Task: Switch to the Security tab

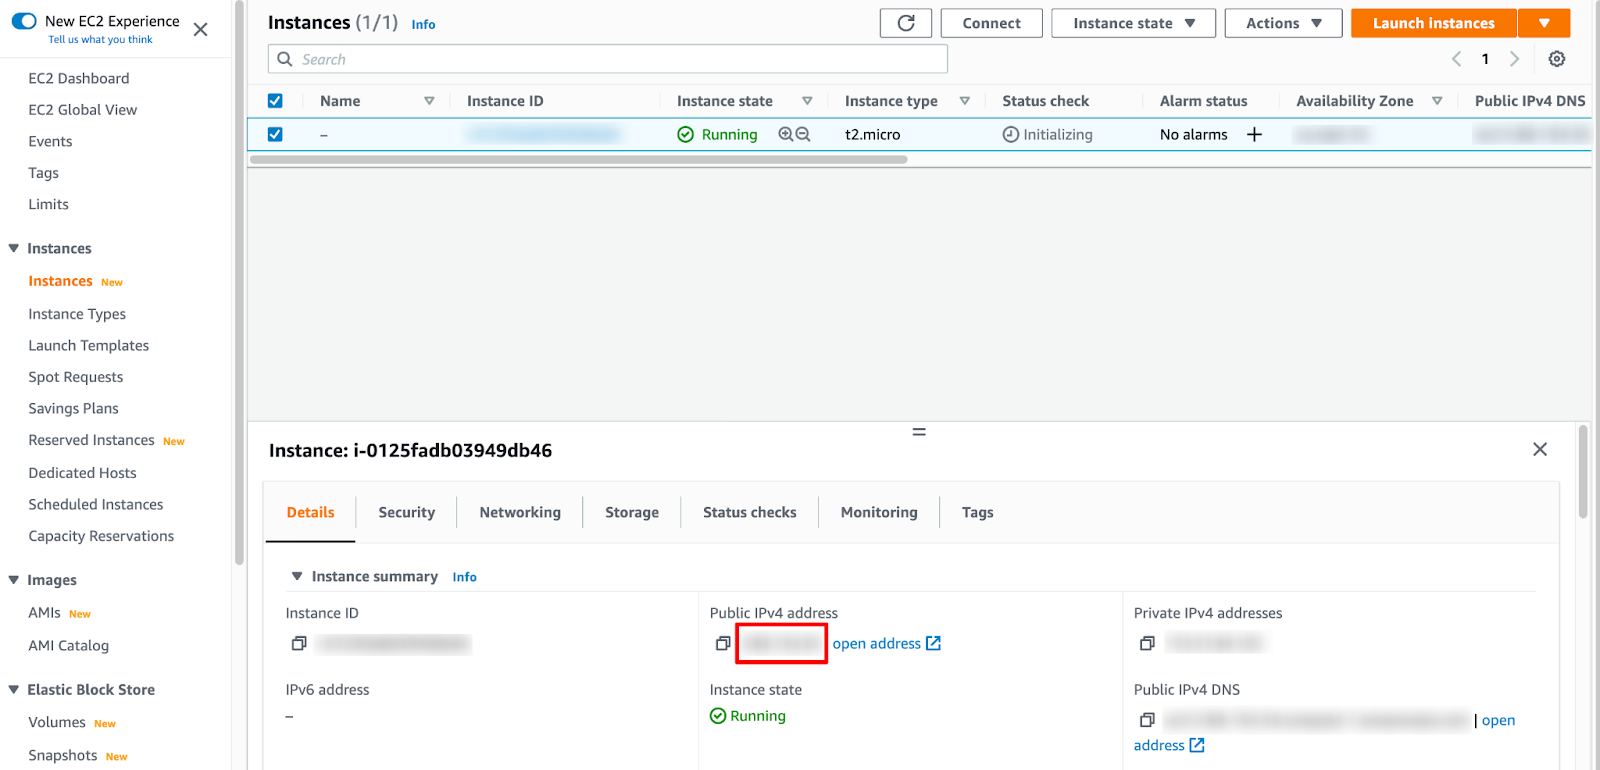Action: (x=407, y=512)
